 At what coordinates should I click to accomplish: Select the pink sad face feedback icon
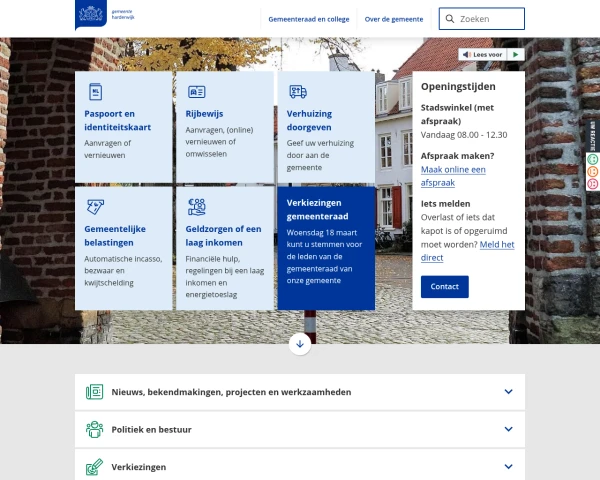pyautogui.click(x=592, y=184)
